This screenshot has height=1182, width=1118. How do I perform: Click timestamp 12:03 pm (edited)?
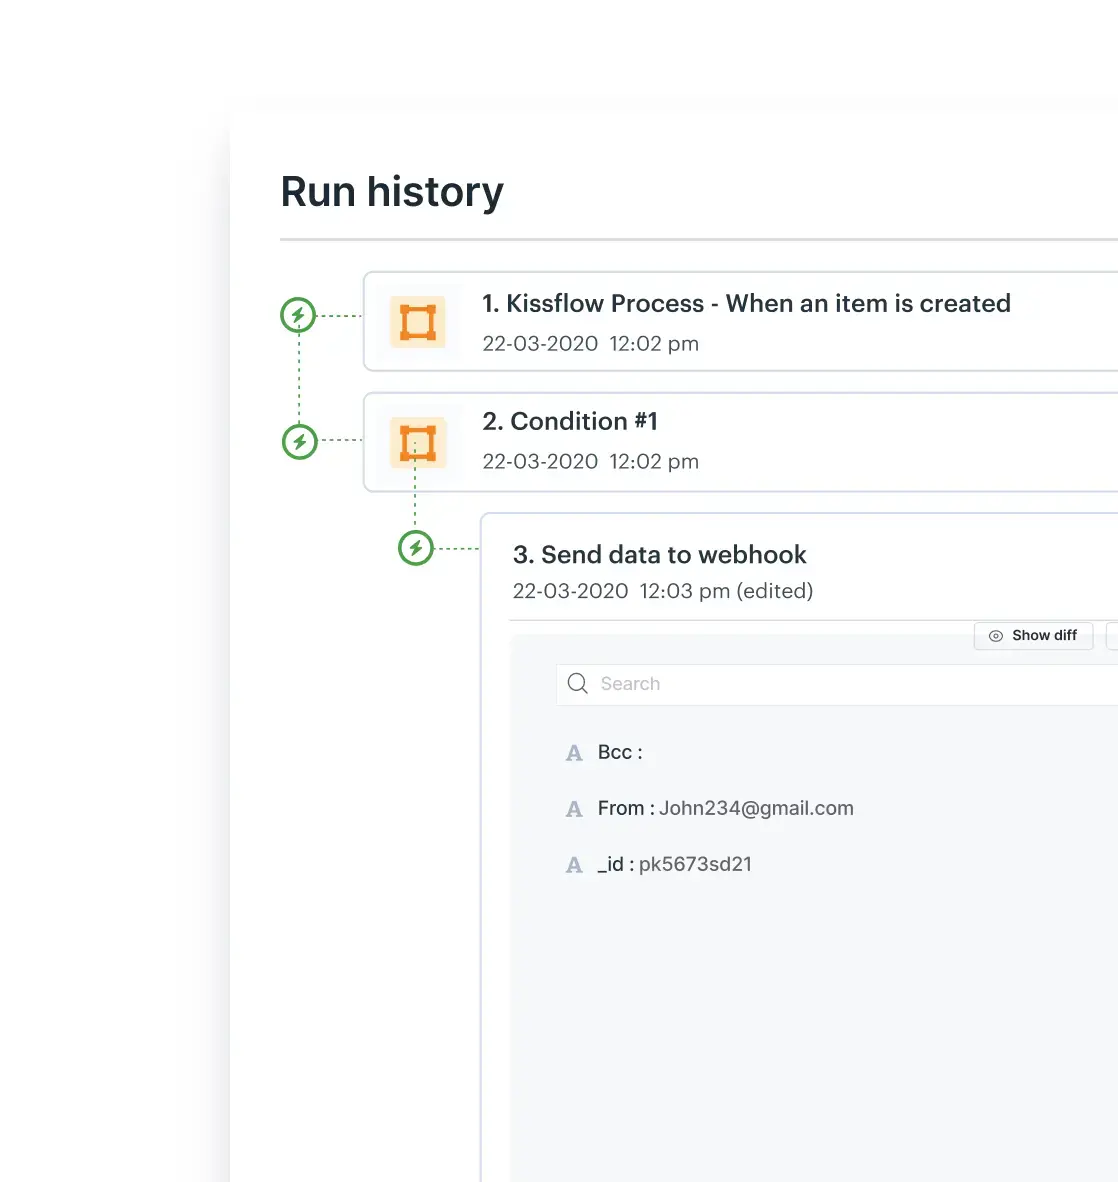pyautogui.click(x=726, y=591)
